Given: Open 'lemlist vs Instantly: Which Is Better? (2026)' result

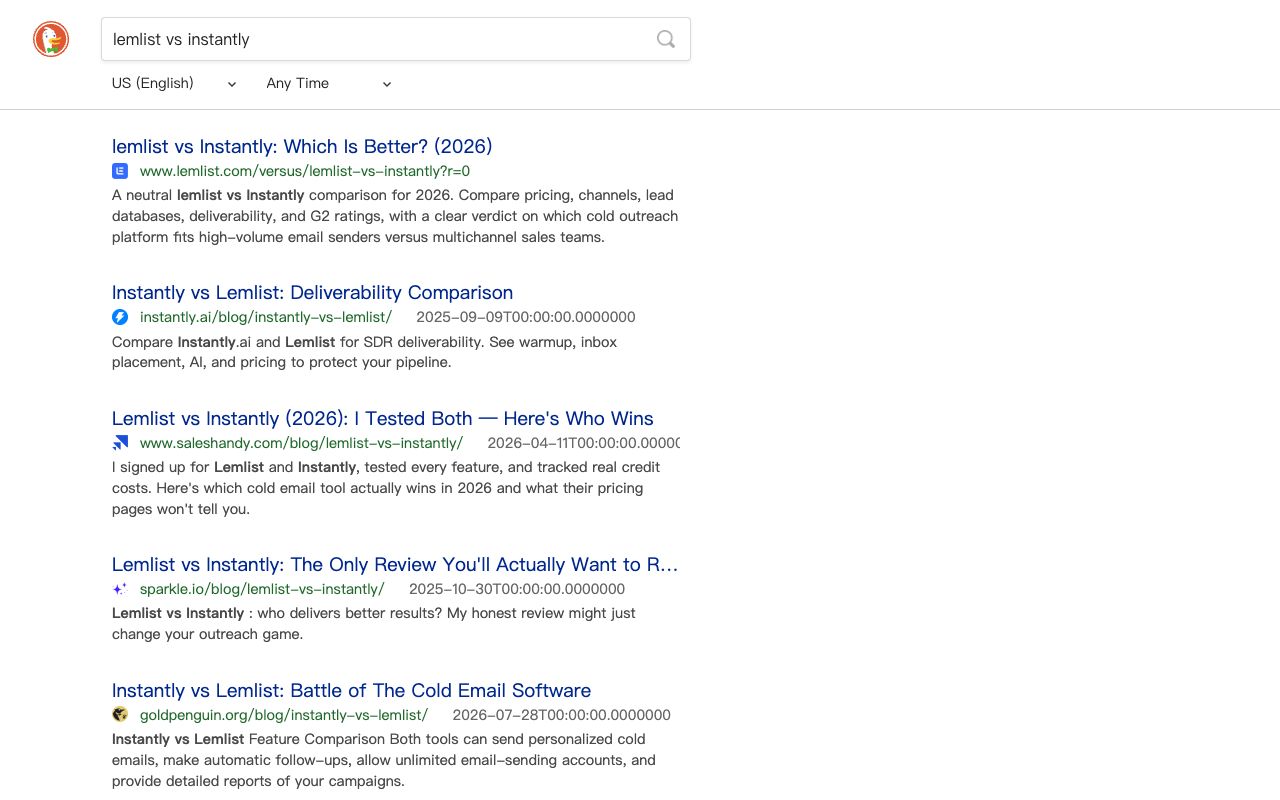Looking at the screenshot, I should (302, 146).
